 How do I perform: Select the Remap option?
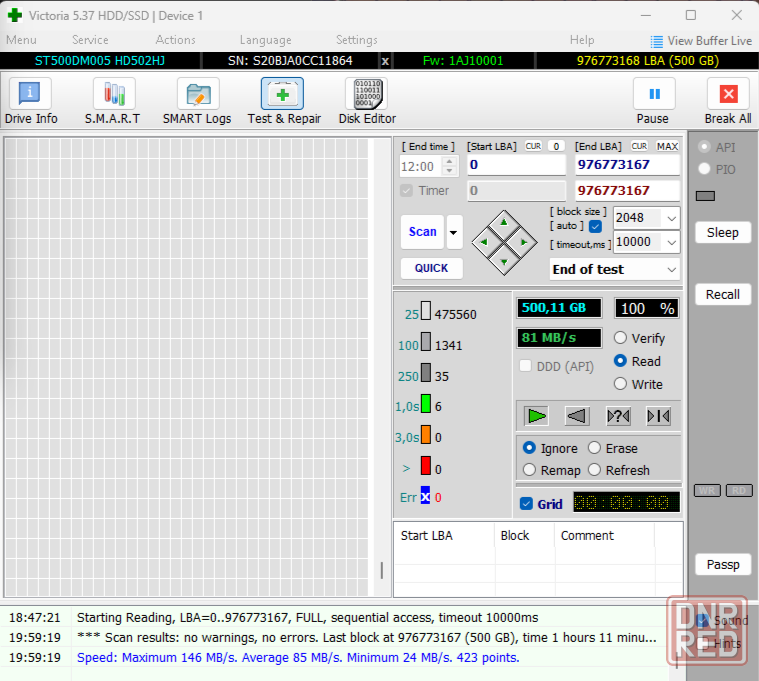(530, 470)
